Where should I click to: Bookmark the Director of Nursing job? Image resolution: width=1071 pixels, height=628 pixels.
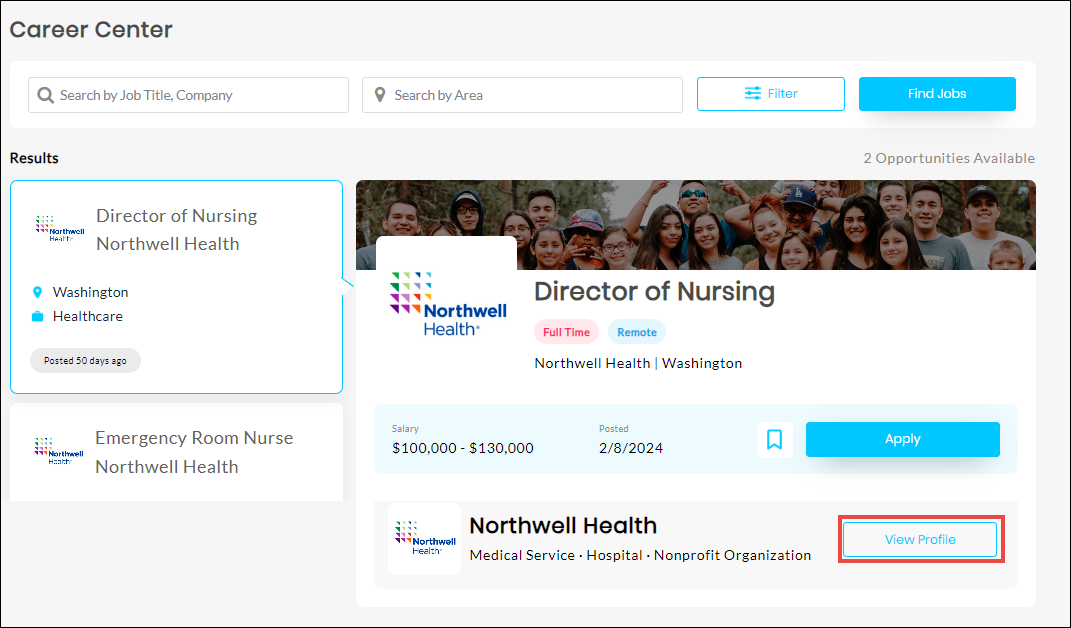[774, 439]
